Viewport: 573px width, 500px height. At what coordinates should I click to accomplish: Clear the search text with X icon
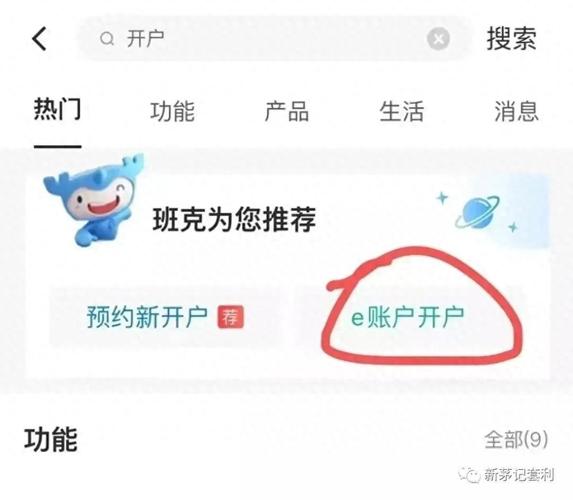(439, 38)
